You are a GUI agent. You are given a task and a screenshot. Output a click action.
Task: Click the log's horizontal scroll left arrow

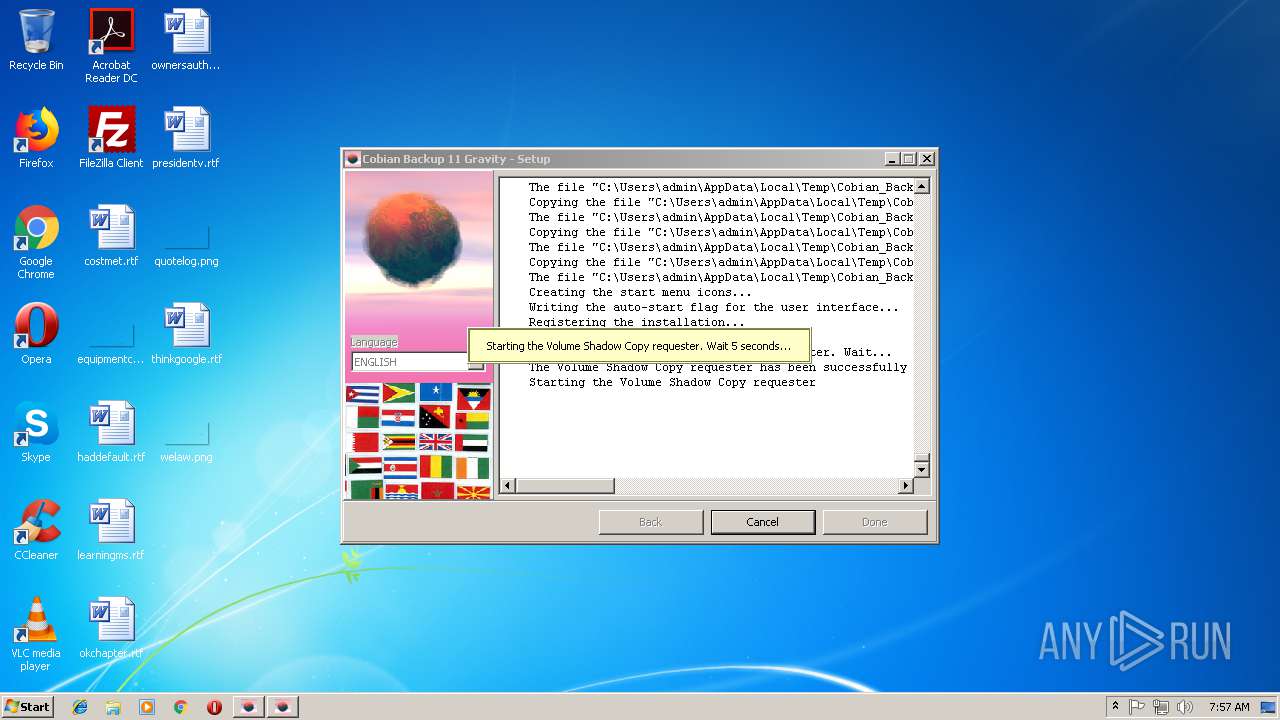[x=508, y=486]
